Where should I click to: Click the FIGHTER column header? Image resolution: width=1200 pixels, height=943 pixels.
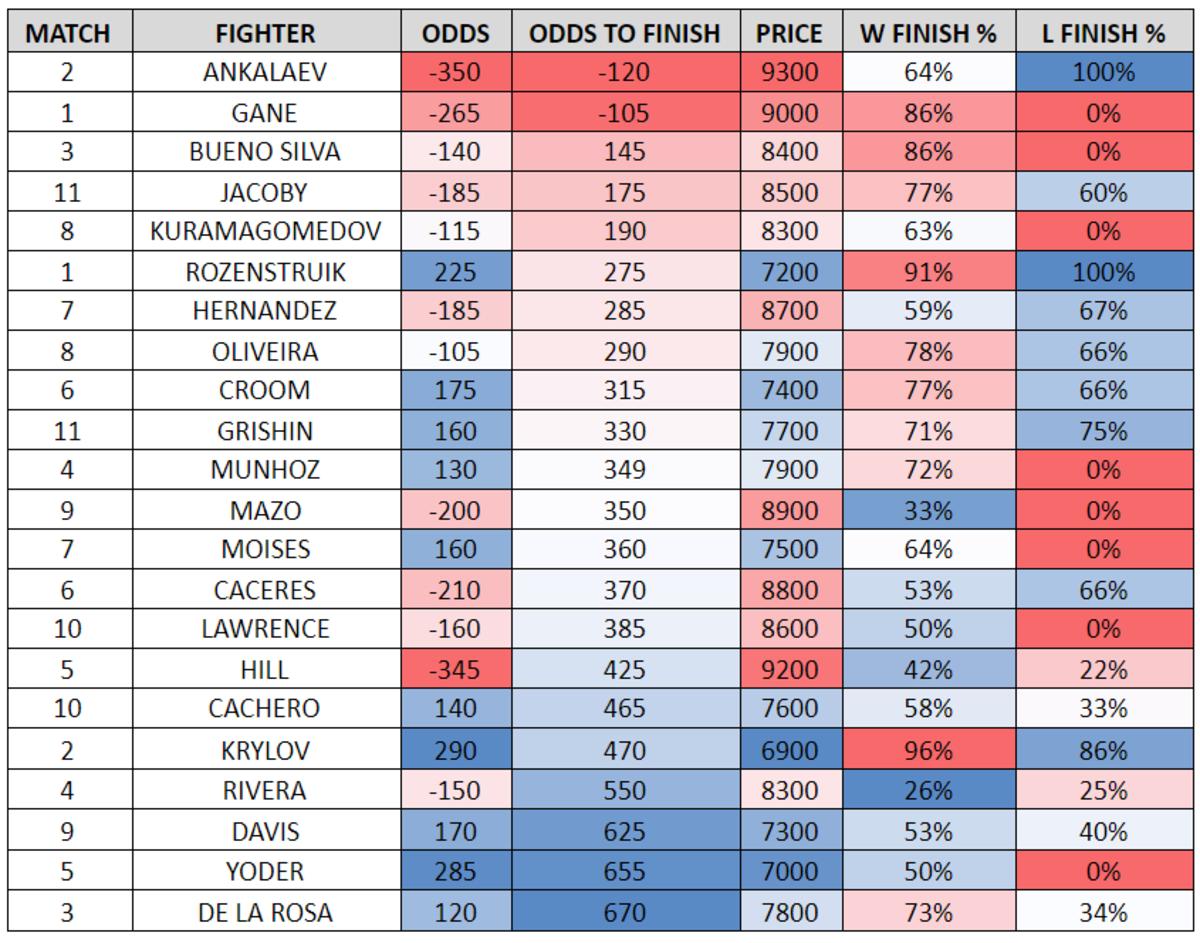click(x=265, y=33)
